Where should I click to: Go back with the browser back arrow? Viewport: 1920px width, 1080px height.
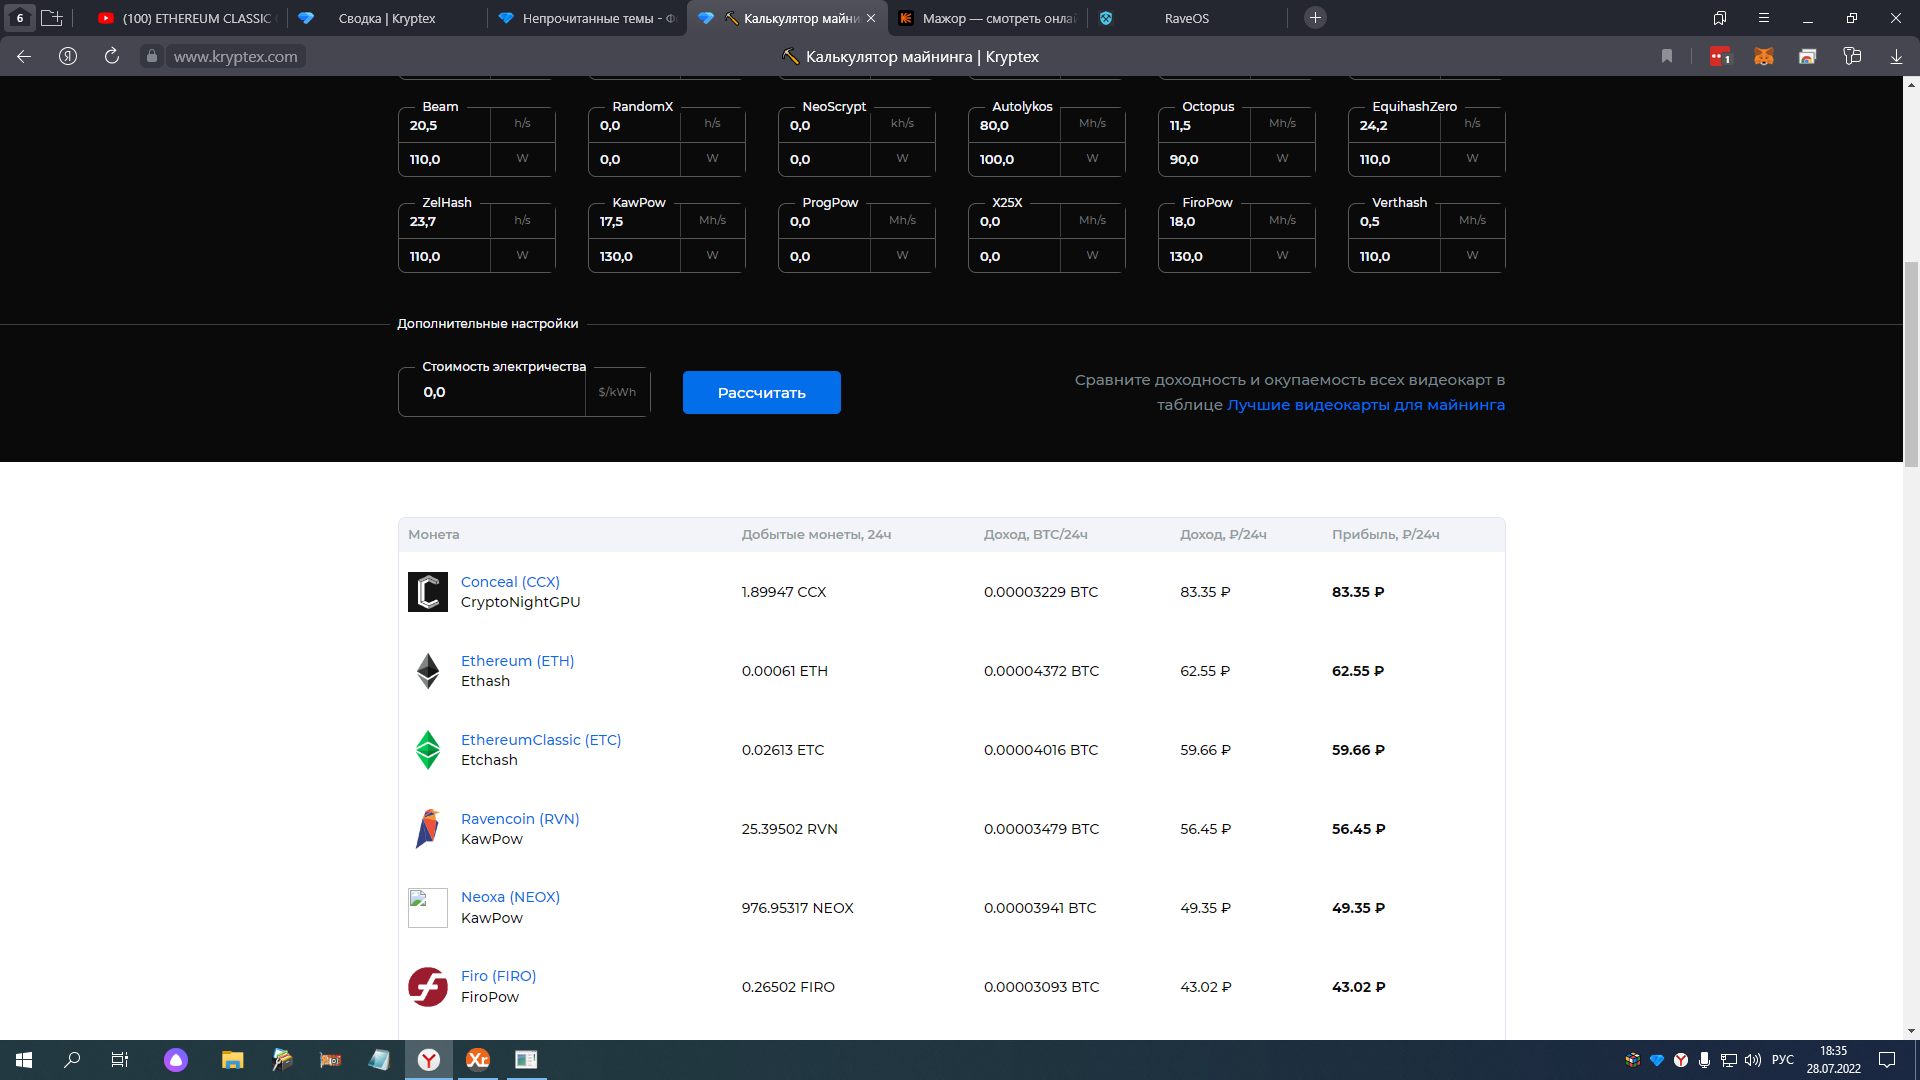[24, 57]
